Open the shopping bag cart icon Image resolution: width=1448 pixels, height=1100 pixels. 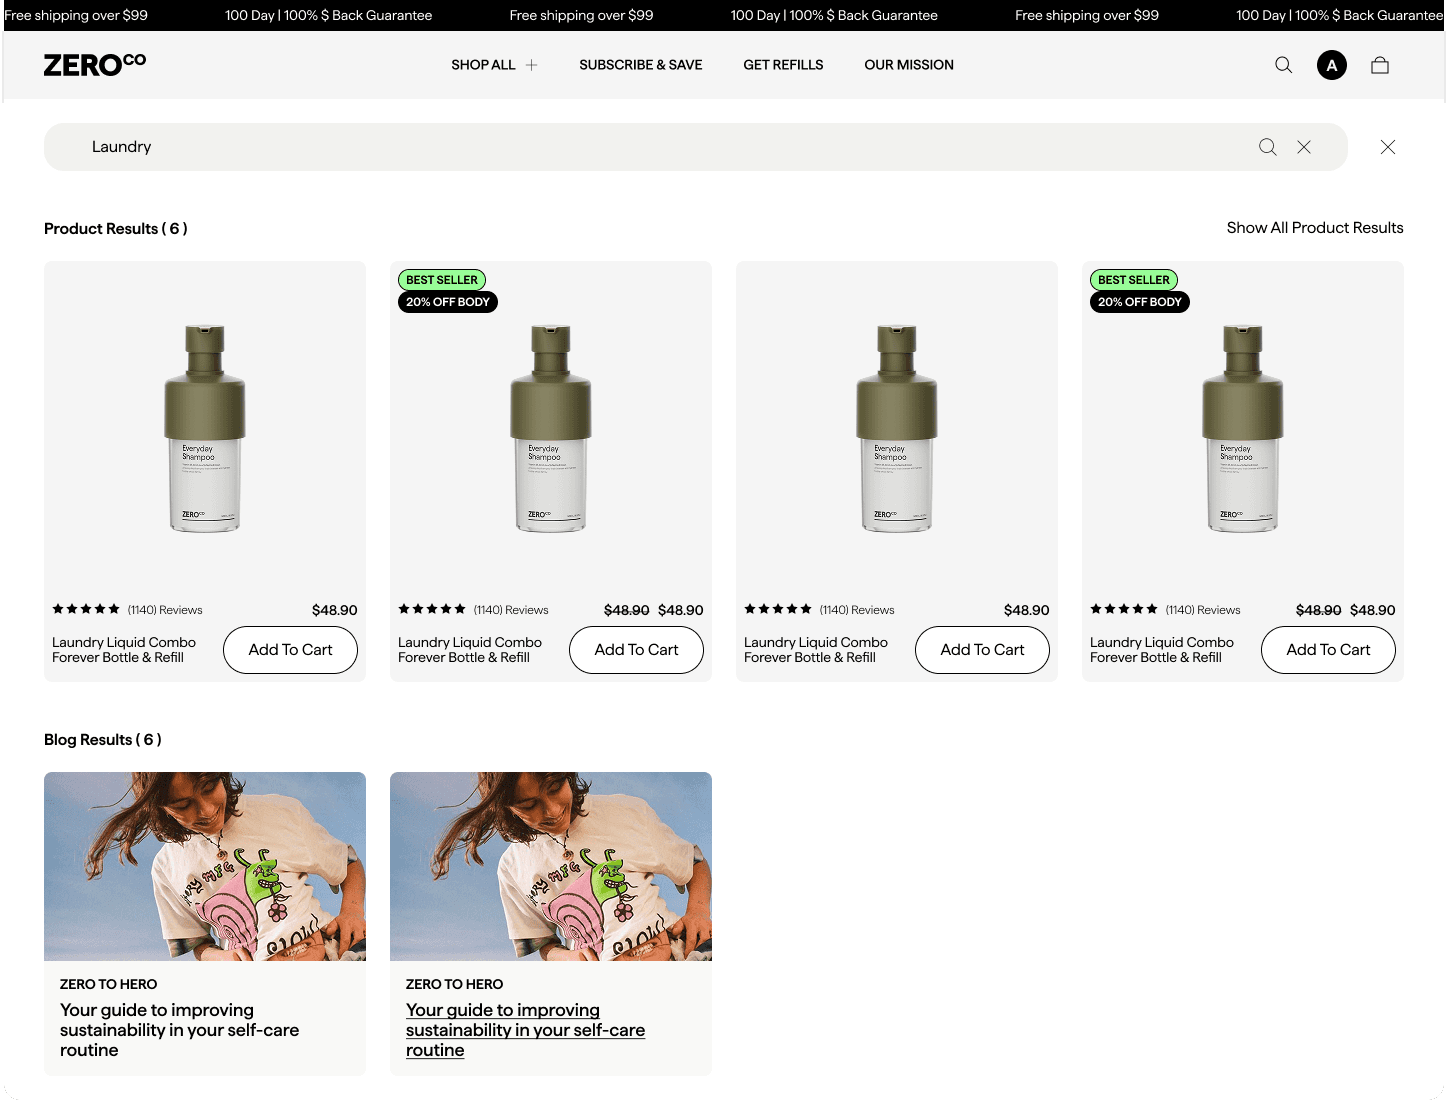click(x=1380, y=65)
